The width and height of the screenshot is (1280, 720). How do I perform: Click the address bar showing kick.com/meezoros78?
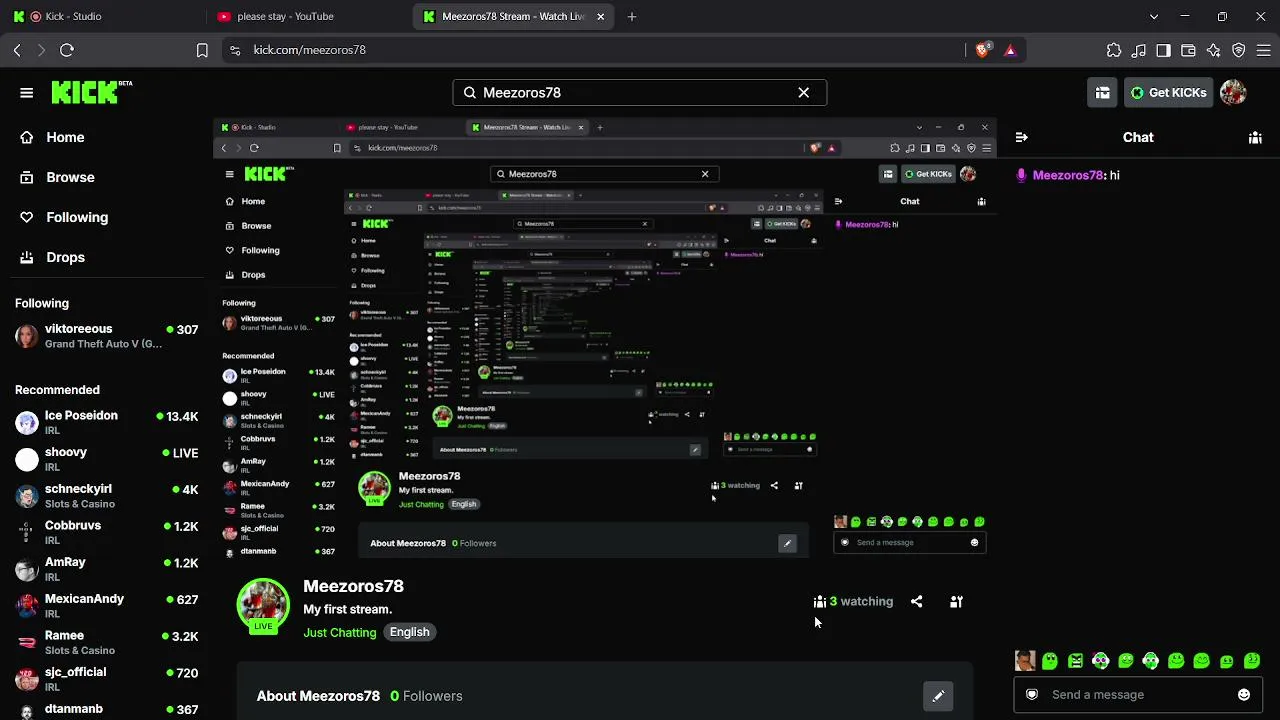click(600, 50)
